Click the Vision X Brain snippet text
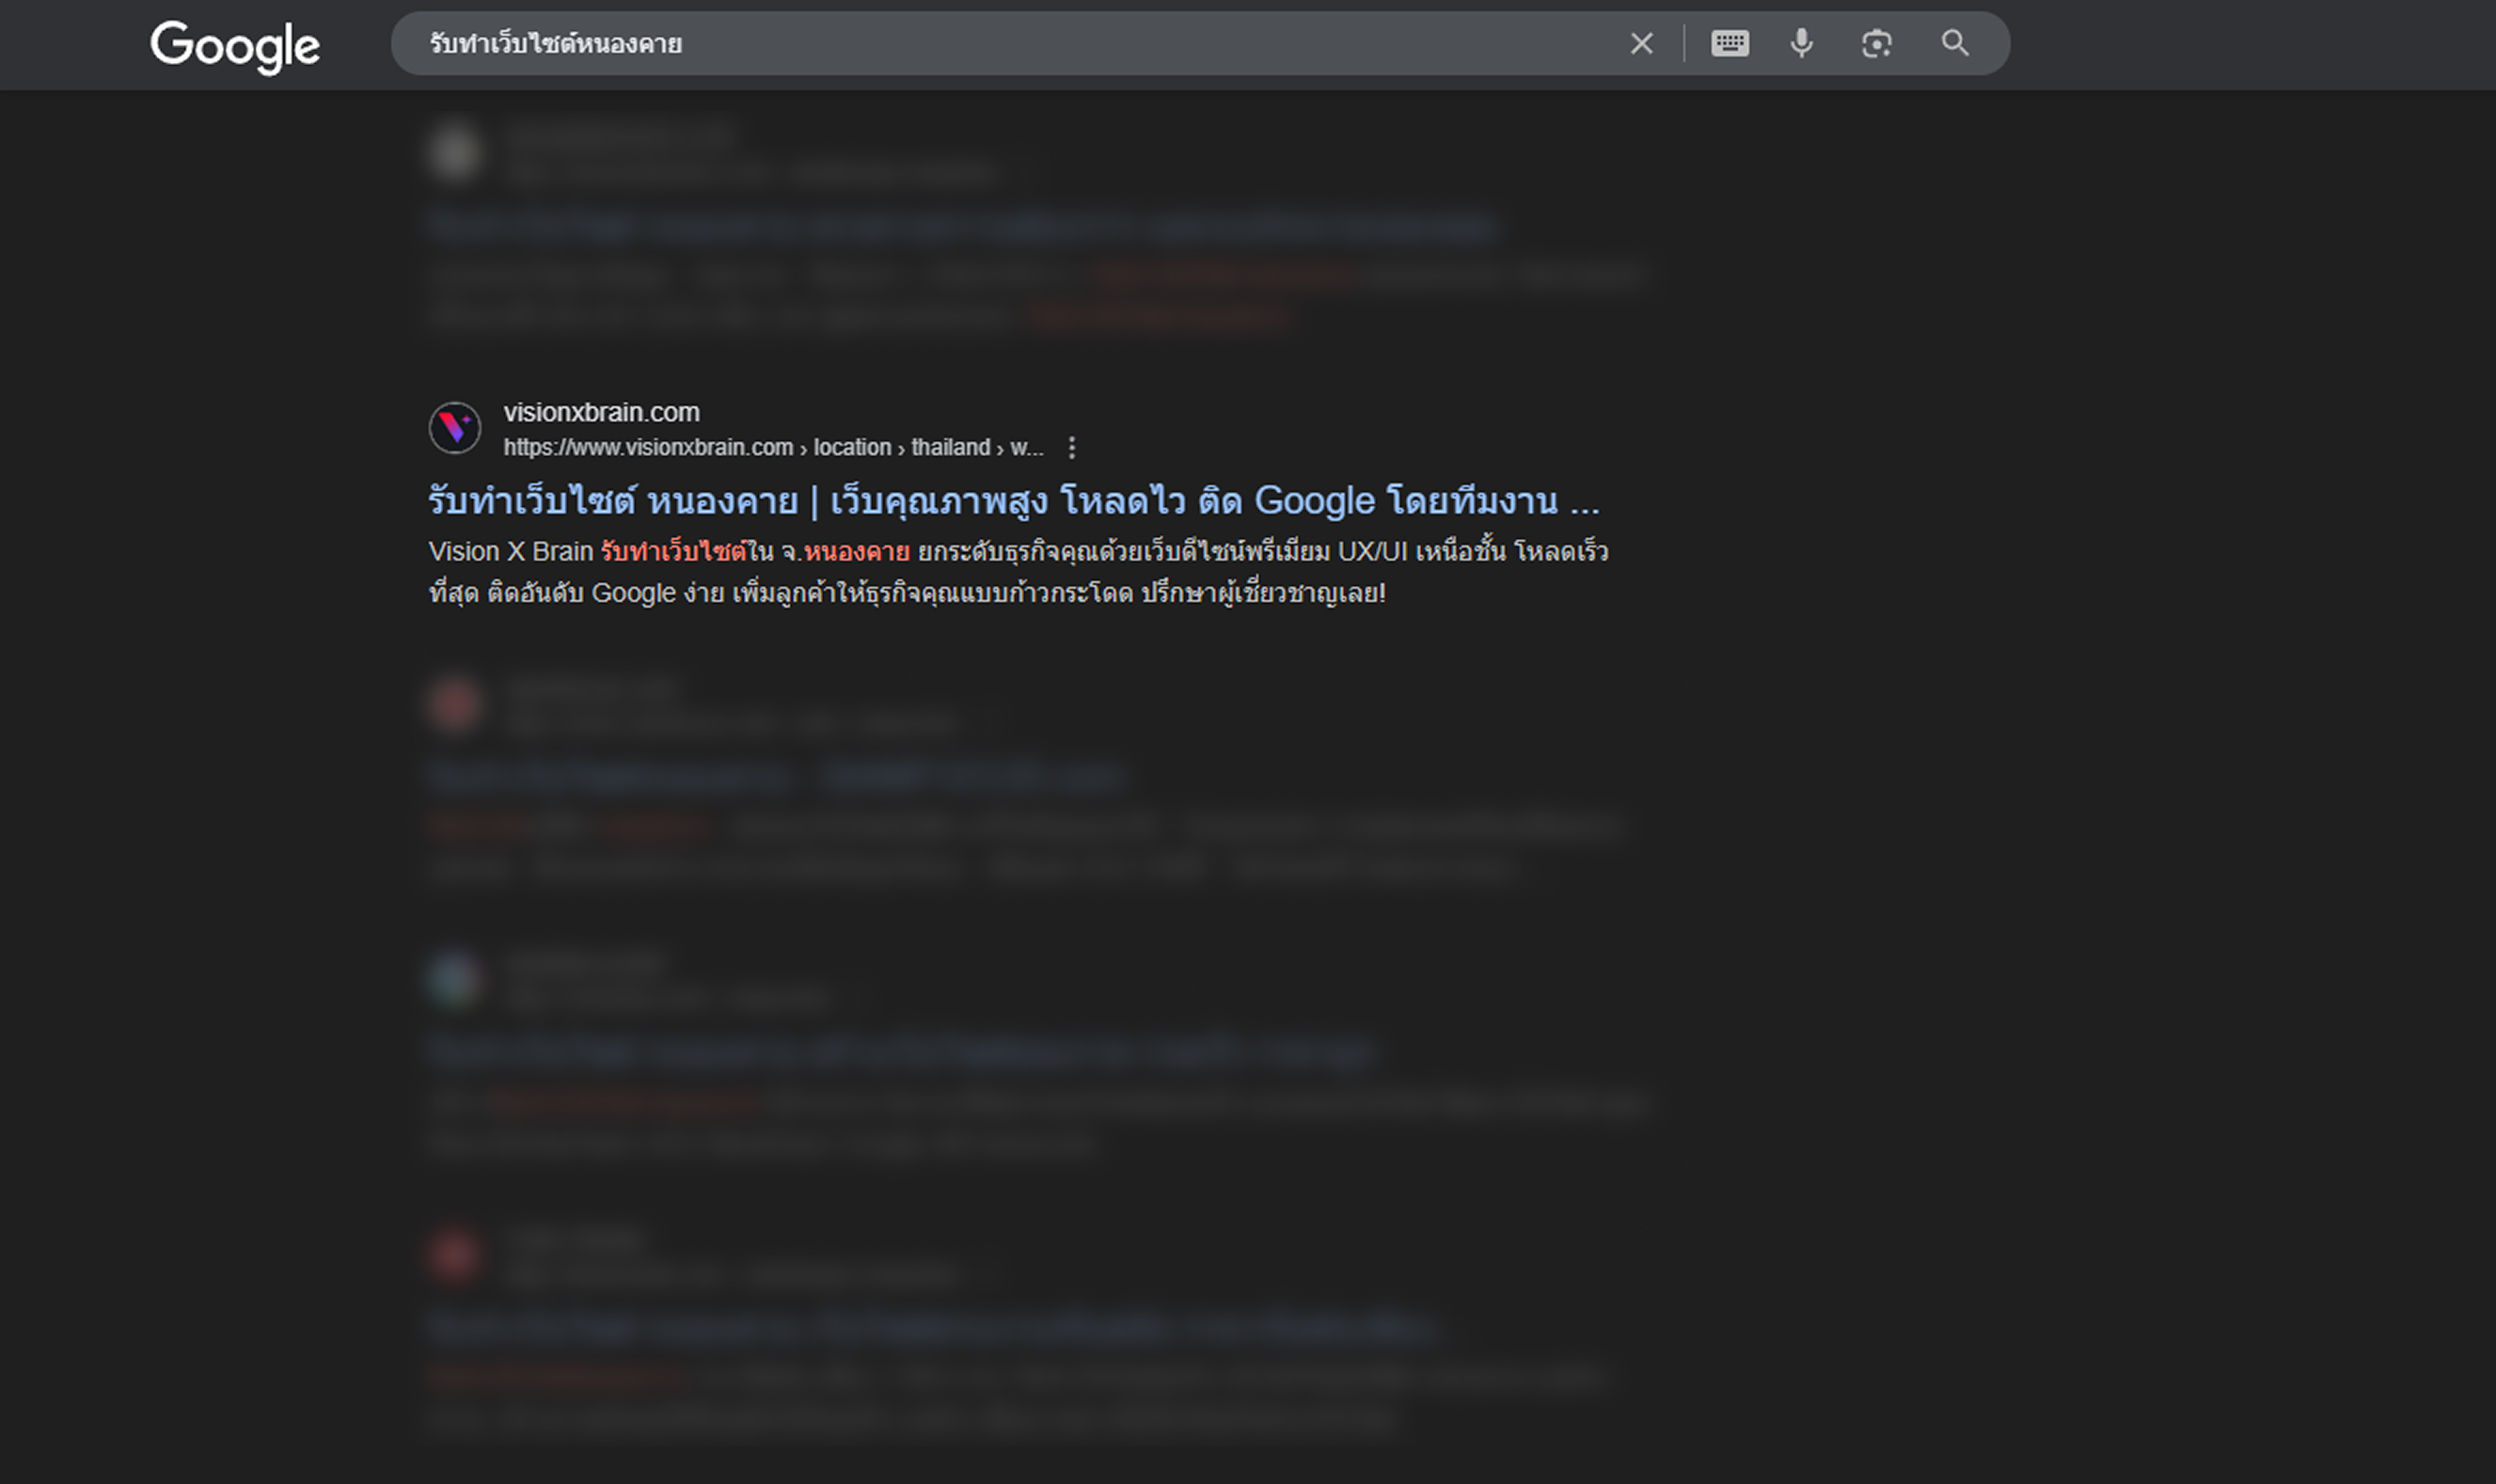The height and width of the screenshot is (1484, 2496). click(x=1018, y=572)
